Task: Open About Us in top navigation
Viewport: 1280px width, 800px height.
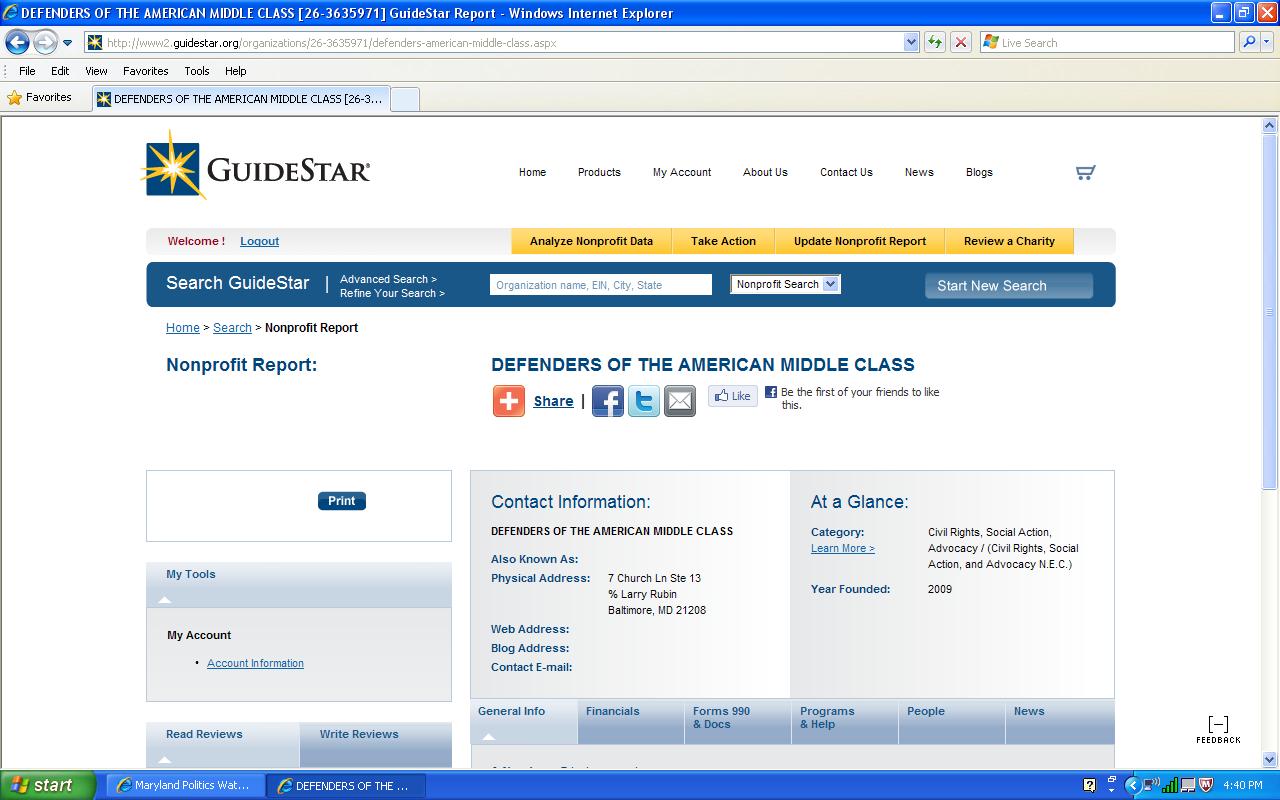Action: tap(765, 172)
